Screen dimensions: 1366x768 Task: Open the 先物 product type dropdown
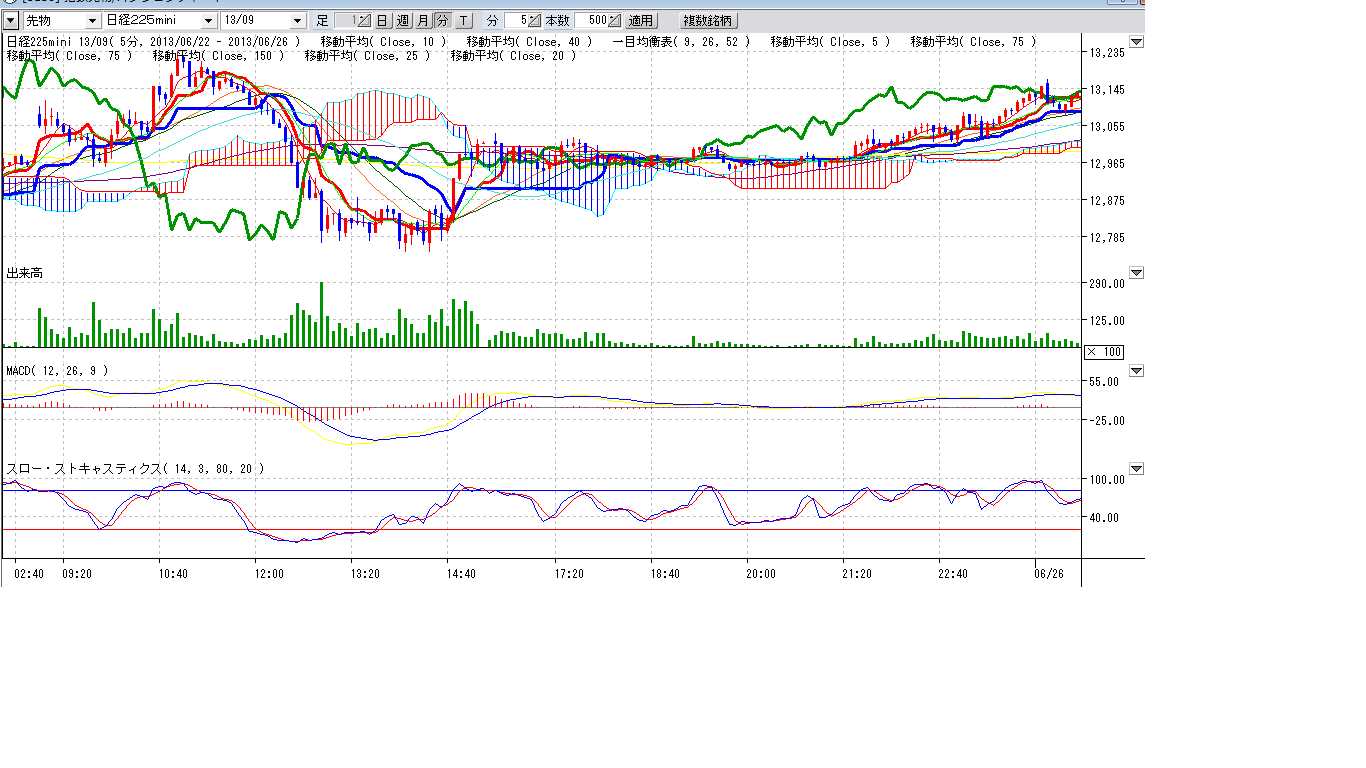click(x=92, y=20)
